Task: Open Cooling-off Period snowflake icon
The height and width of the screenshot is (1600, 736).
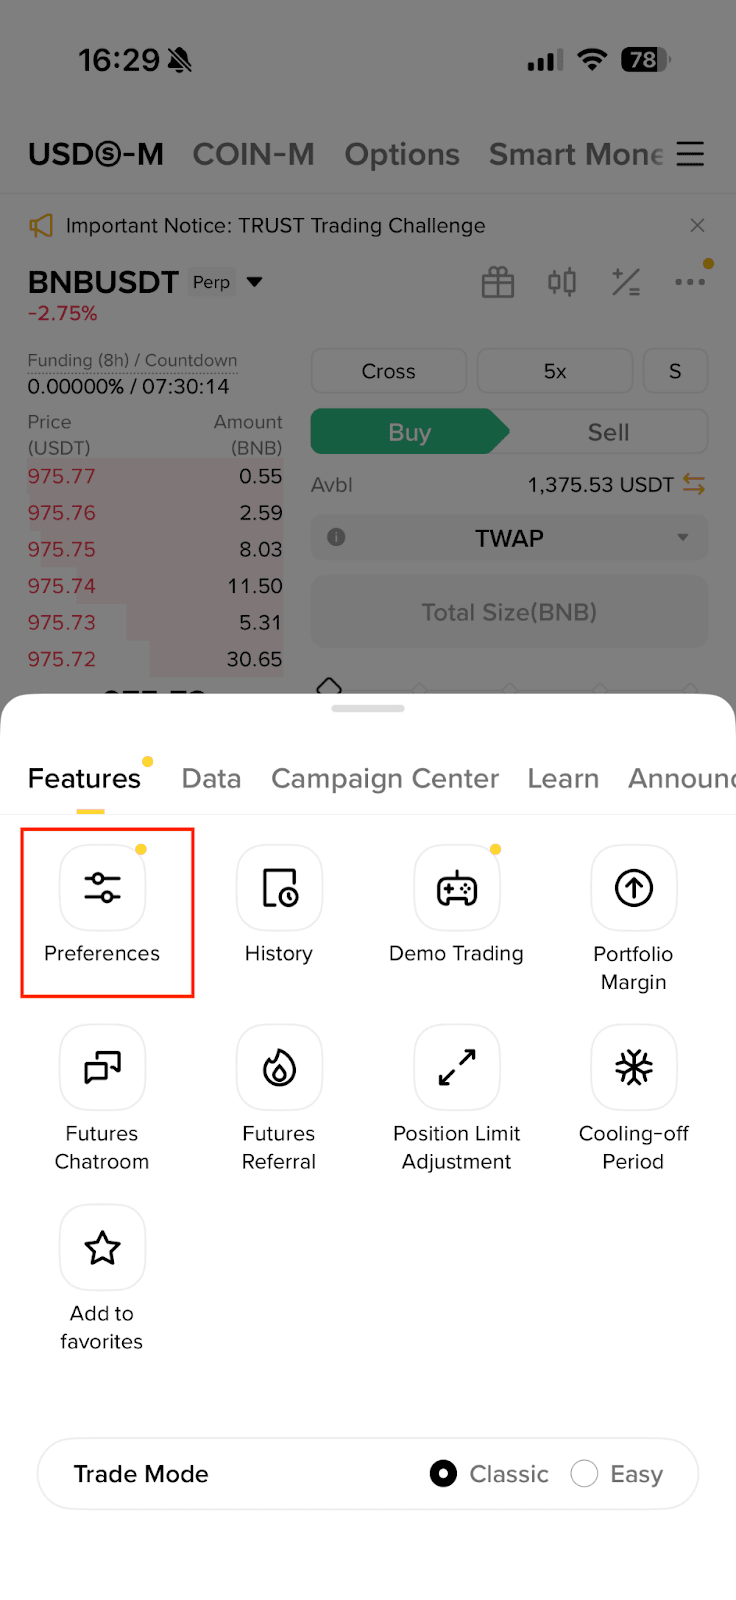Action: pyautogui.click(x=634, y=1067)
